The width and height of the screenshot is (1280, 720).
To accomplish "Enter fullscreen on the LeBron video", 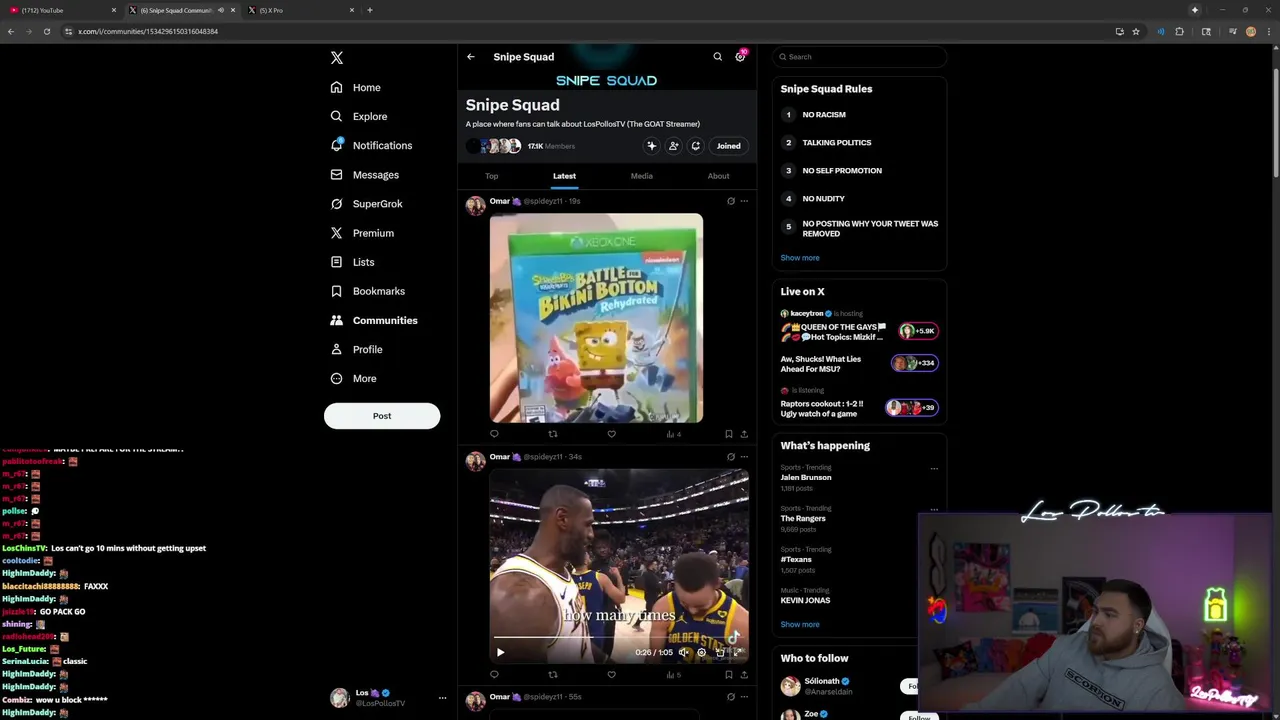I will point(737,652).
